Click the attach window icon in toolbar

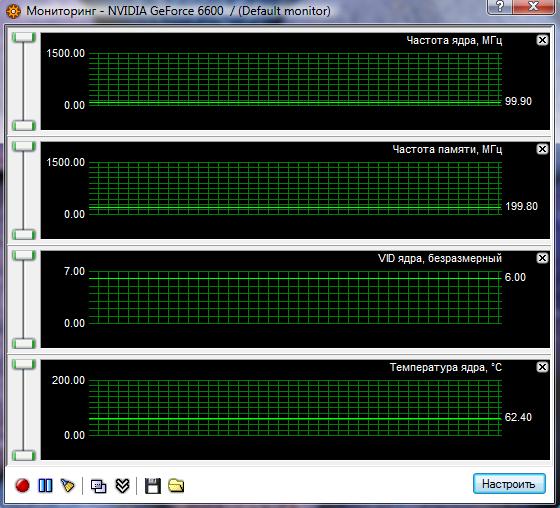click(99, 486)
